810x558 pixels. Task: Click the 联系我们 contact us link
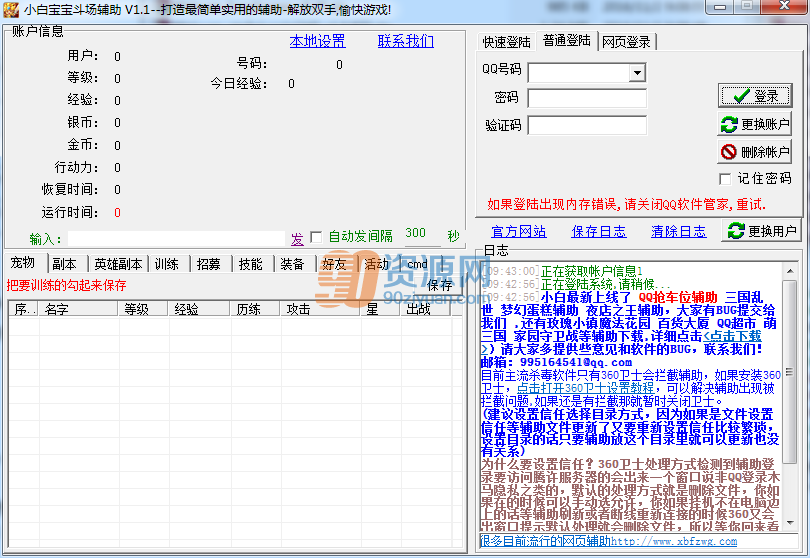coord(406,41)
